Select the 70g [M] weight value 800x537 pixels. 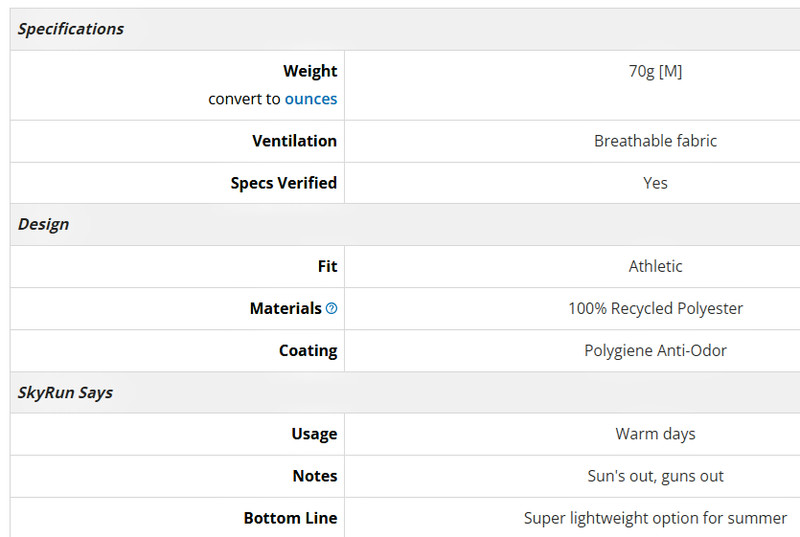coord(655,71)
